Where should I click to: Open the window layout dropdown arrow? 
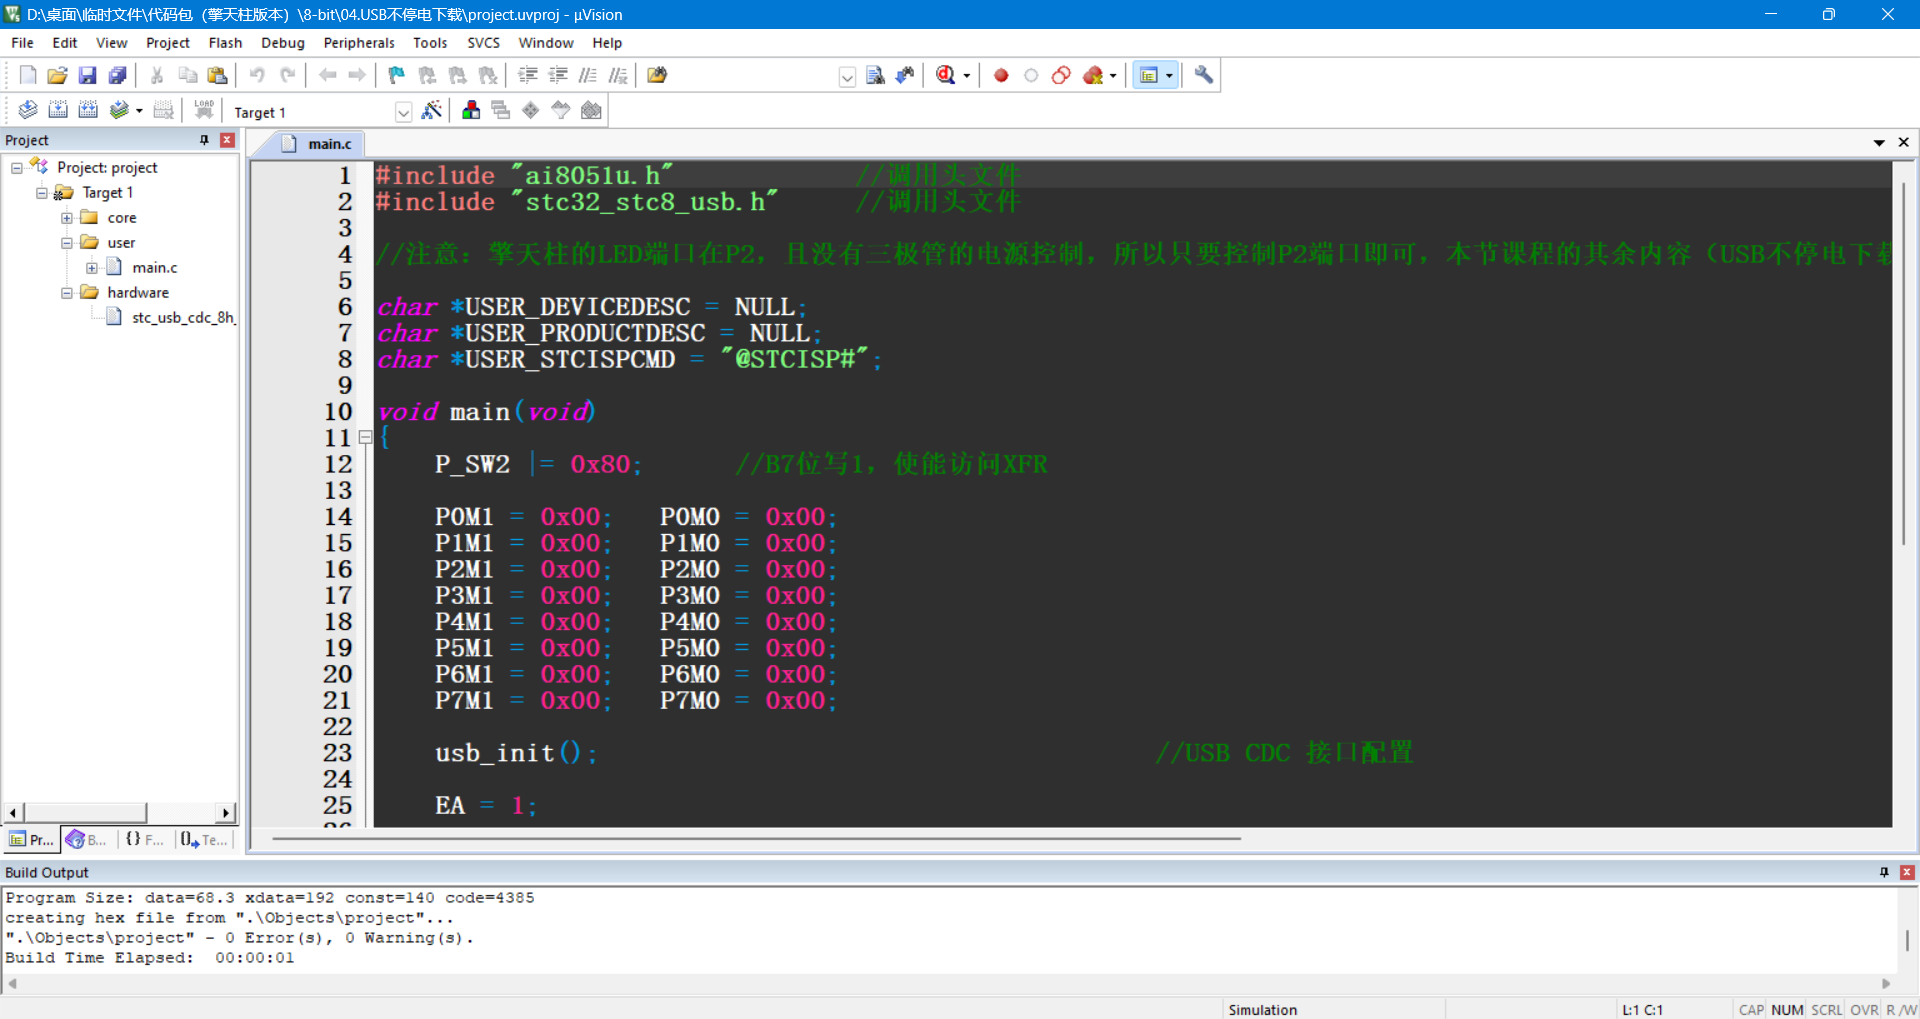coord(1169,76)
